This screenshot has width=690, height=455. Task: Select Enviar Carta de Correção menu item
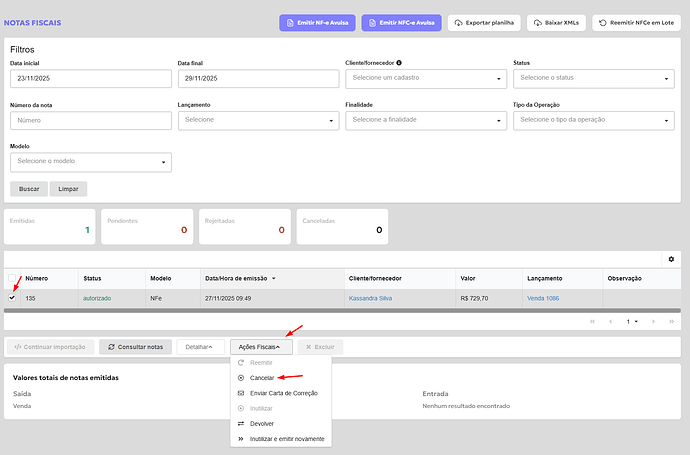pos(283,393)
